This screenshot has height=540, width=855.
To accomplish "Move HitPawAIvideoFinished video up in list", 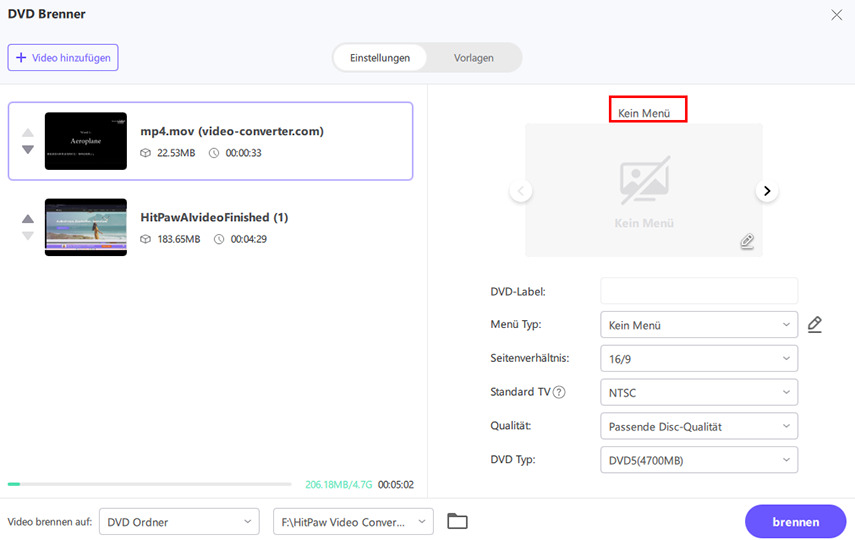I will point(28,219).
